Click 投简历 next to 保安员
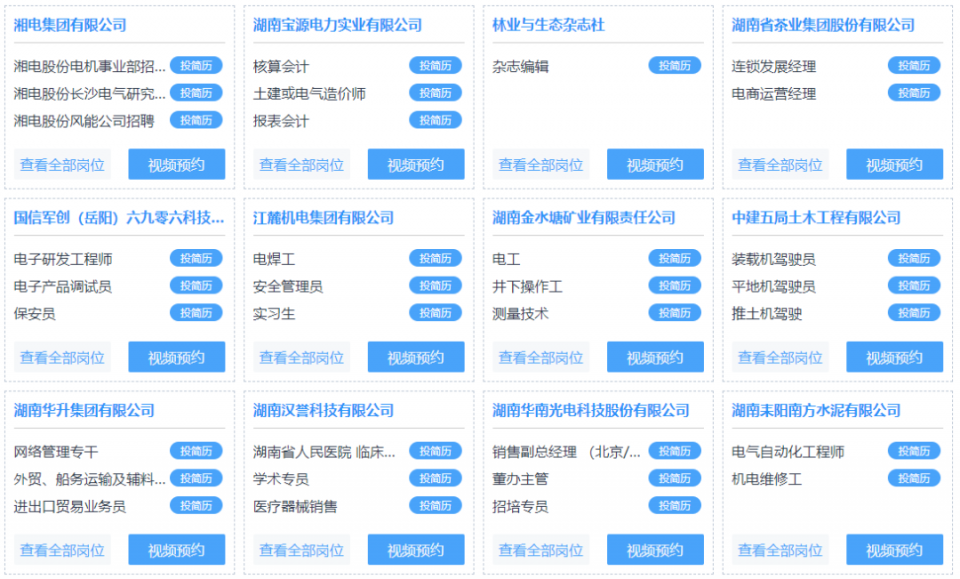 (x=196, y=313)
